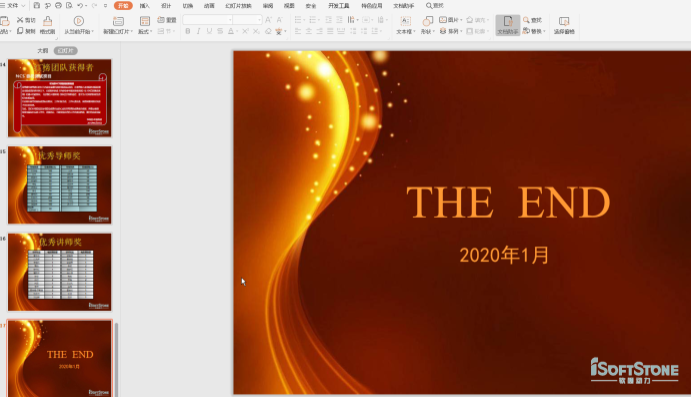Expand the font name dropdown box
The width and height of the screenshot is (691, 397).
(208, 20)
